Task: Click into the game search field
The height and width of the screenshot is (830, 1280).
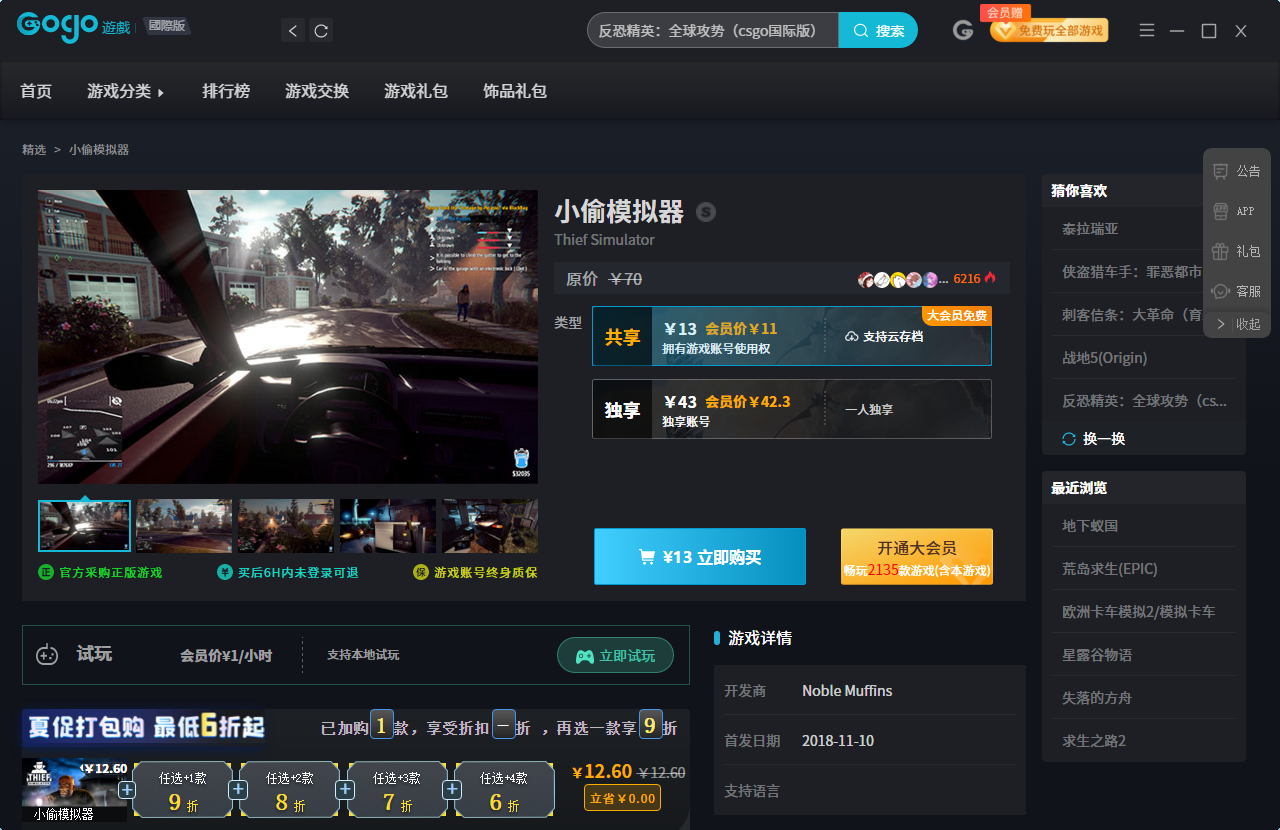Action: tap(713, 30)
